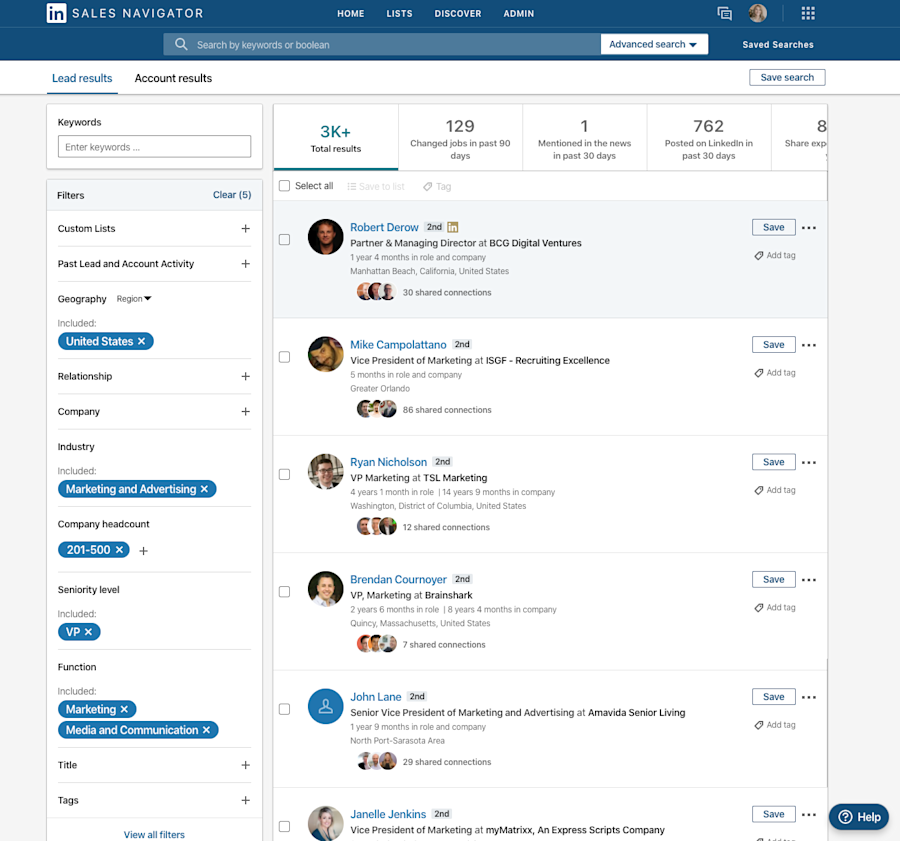Focus the Search by keywords or boolean box
The image size is (900, 841).
coord(382,44)
